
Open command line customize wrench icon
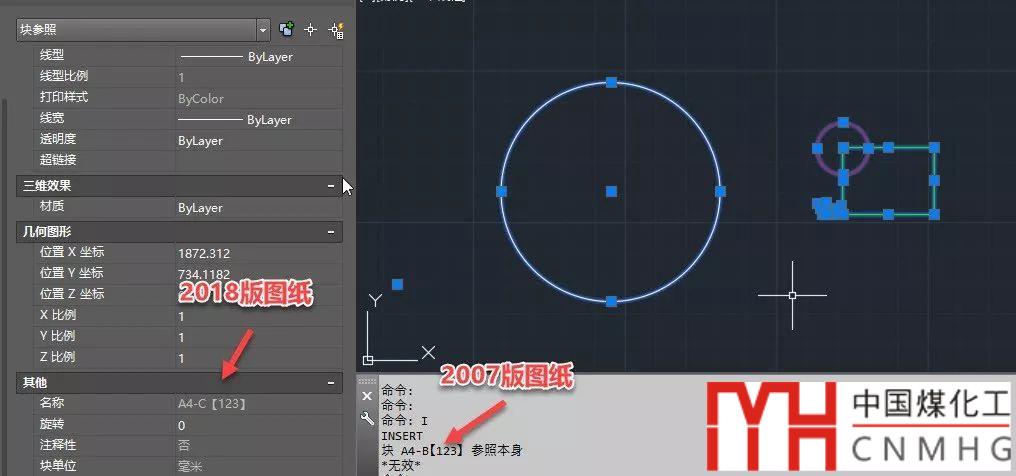coord(367,418)
